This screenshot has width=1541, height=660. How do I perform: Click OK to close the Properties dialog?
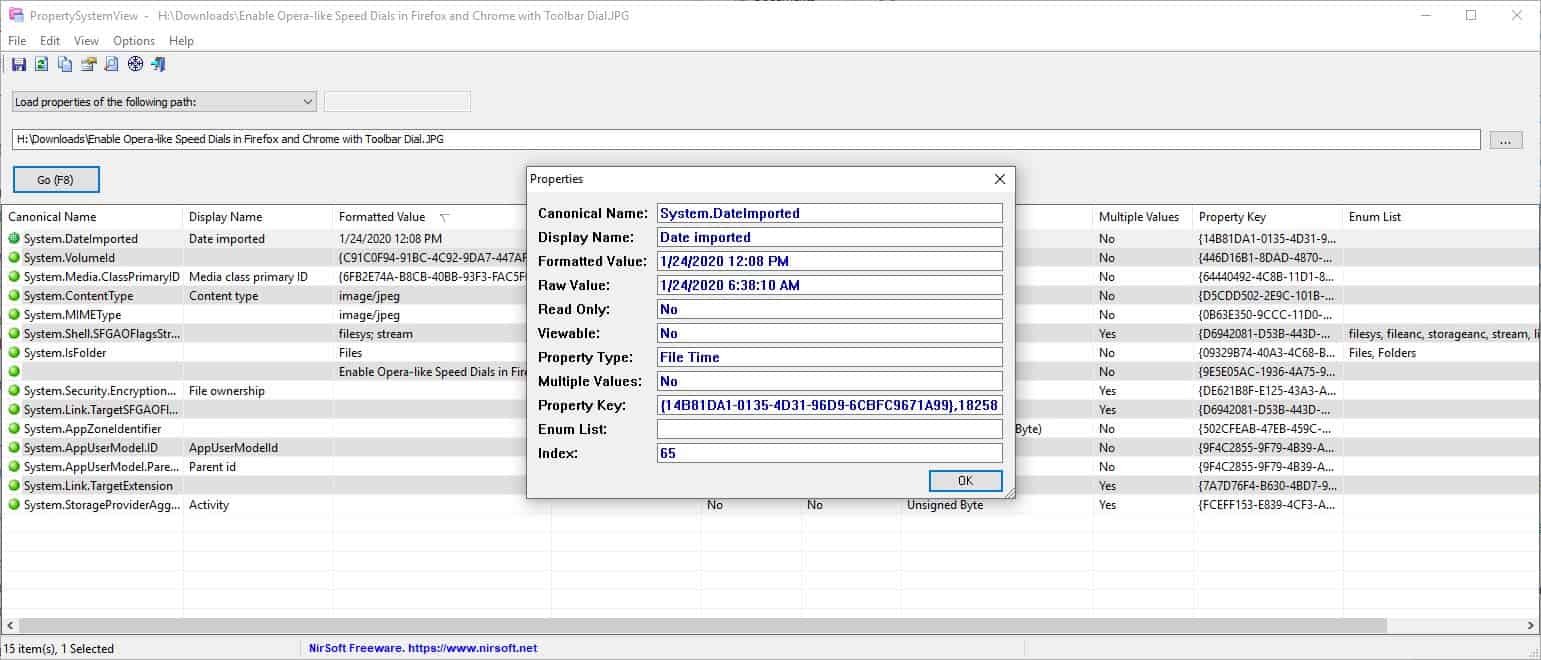964,481
